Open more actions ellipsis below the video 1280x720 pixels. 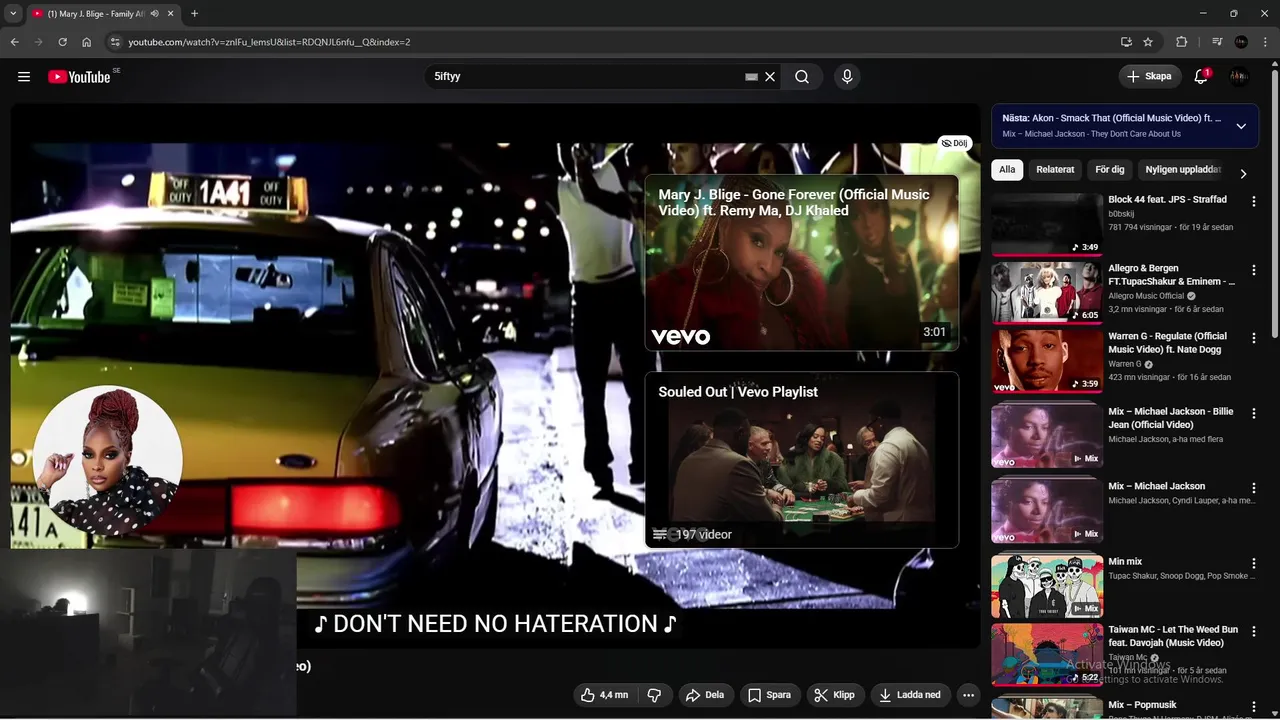coord(968,695)
